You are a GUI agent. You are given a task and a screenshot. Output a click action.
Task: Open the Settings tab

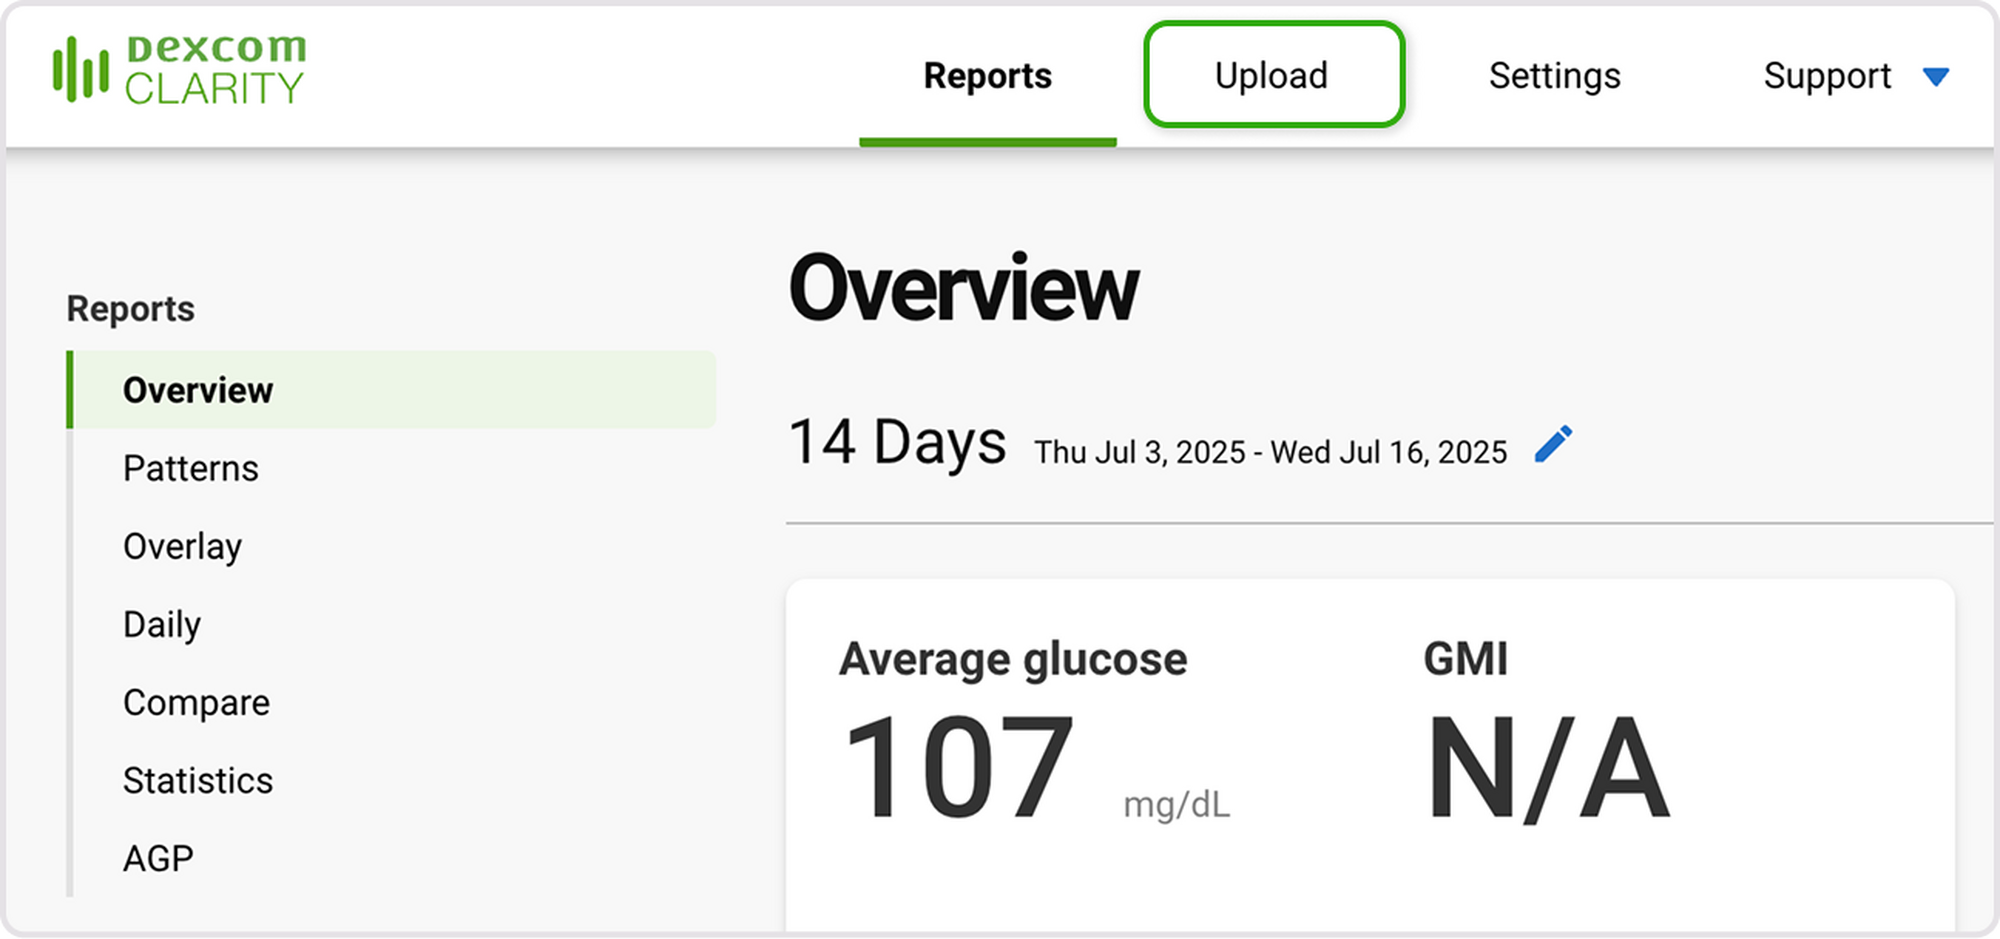[1554, 76]
